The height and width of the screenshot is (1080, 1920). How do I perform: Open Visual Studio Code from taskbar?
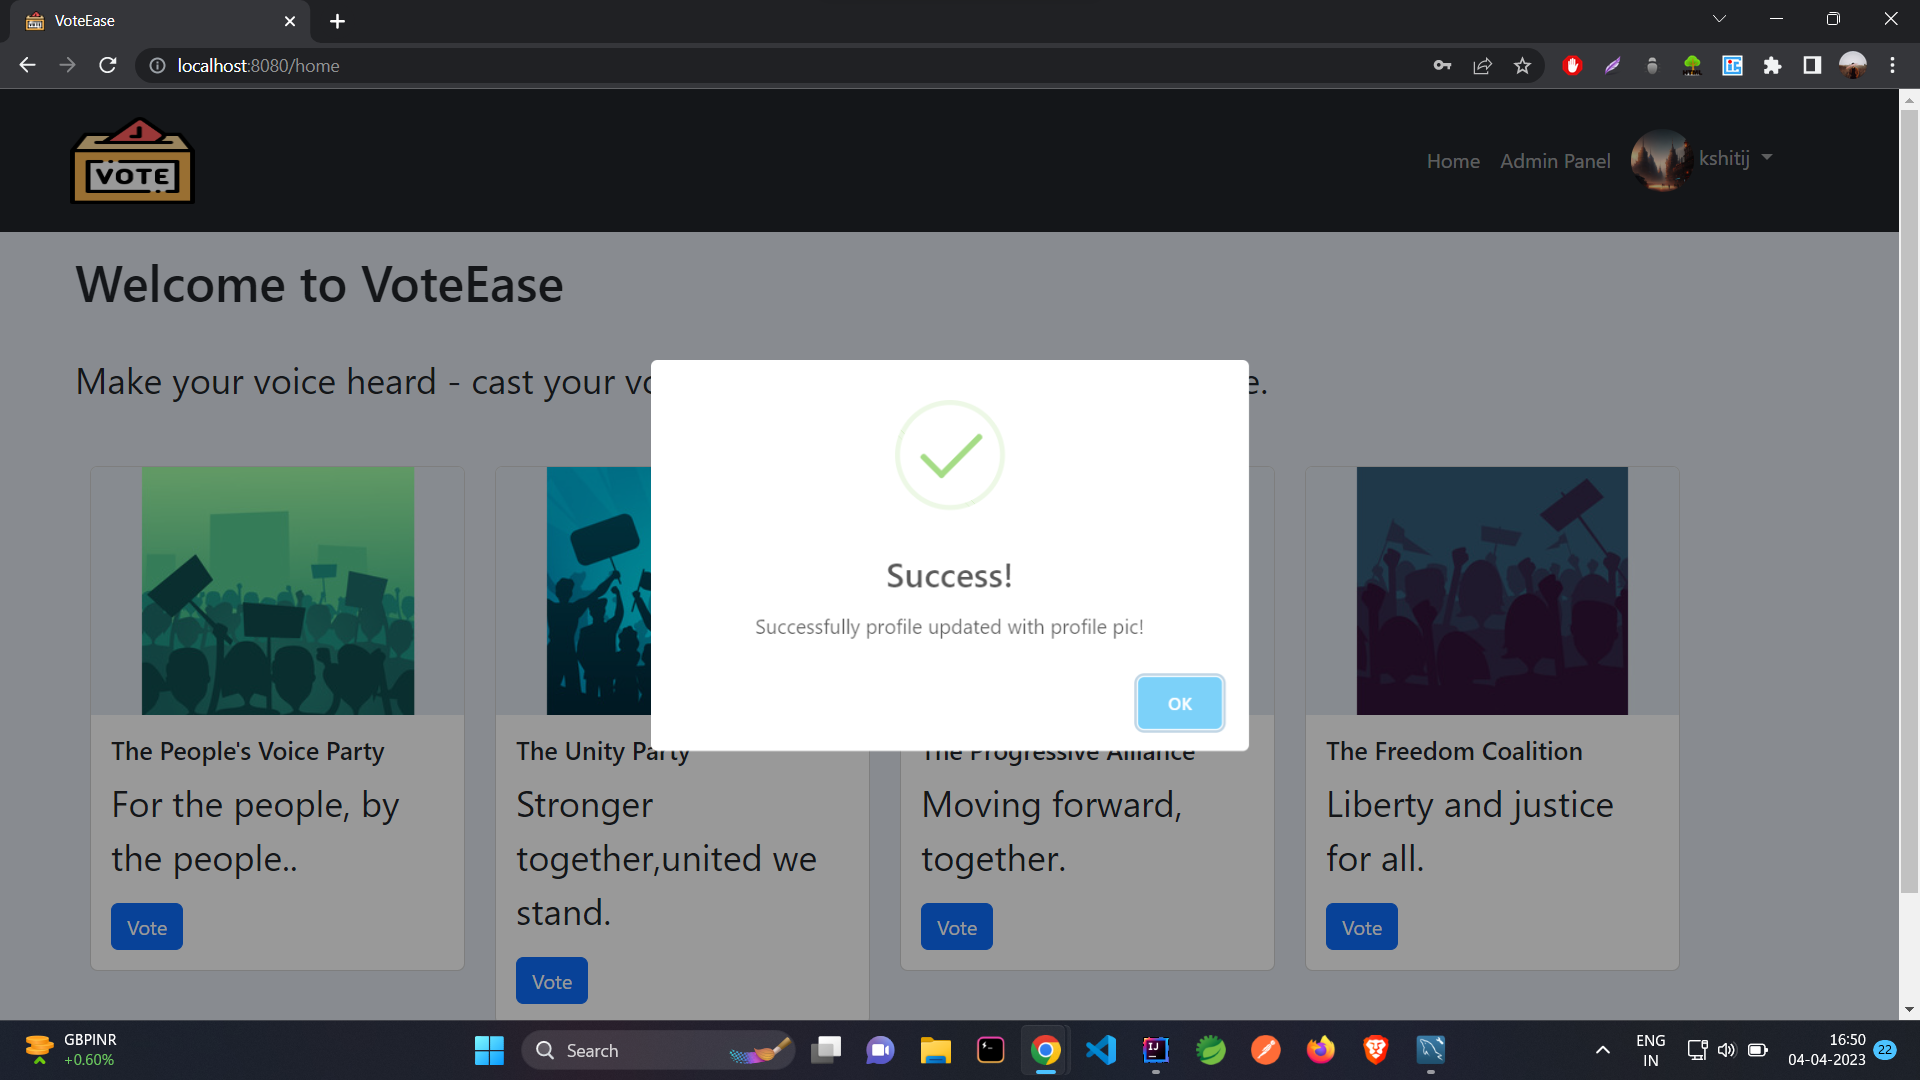point(1101,1050)
